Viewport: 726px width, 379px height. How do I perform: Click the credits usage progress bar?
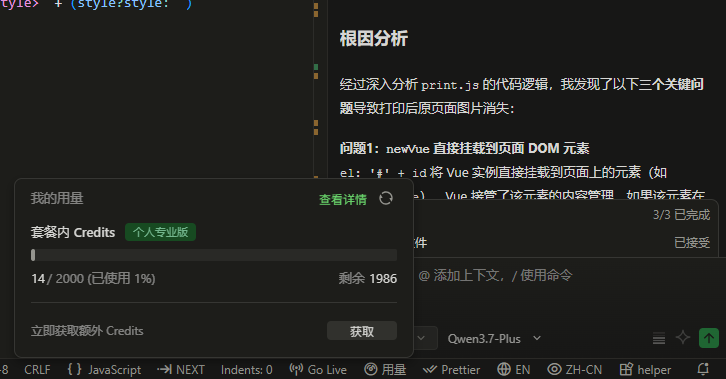(x=214, y=255)
